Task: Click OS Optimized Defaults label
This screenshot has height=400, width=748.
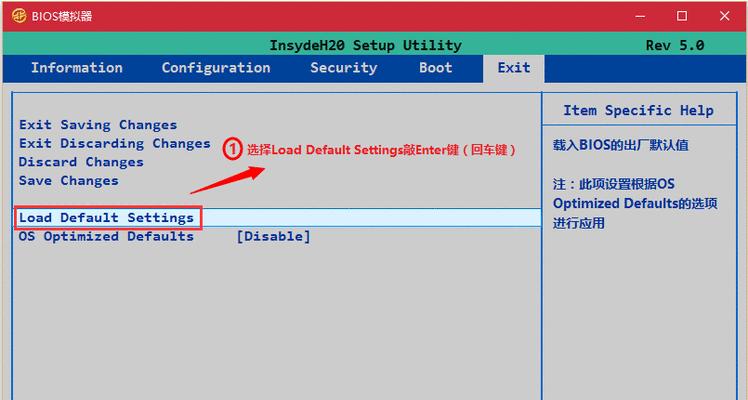Action: (x=106, y=236)
